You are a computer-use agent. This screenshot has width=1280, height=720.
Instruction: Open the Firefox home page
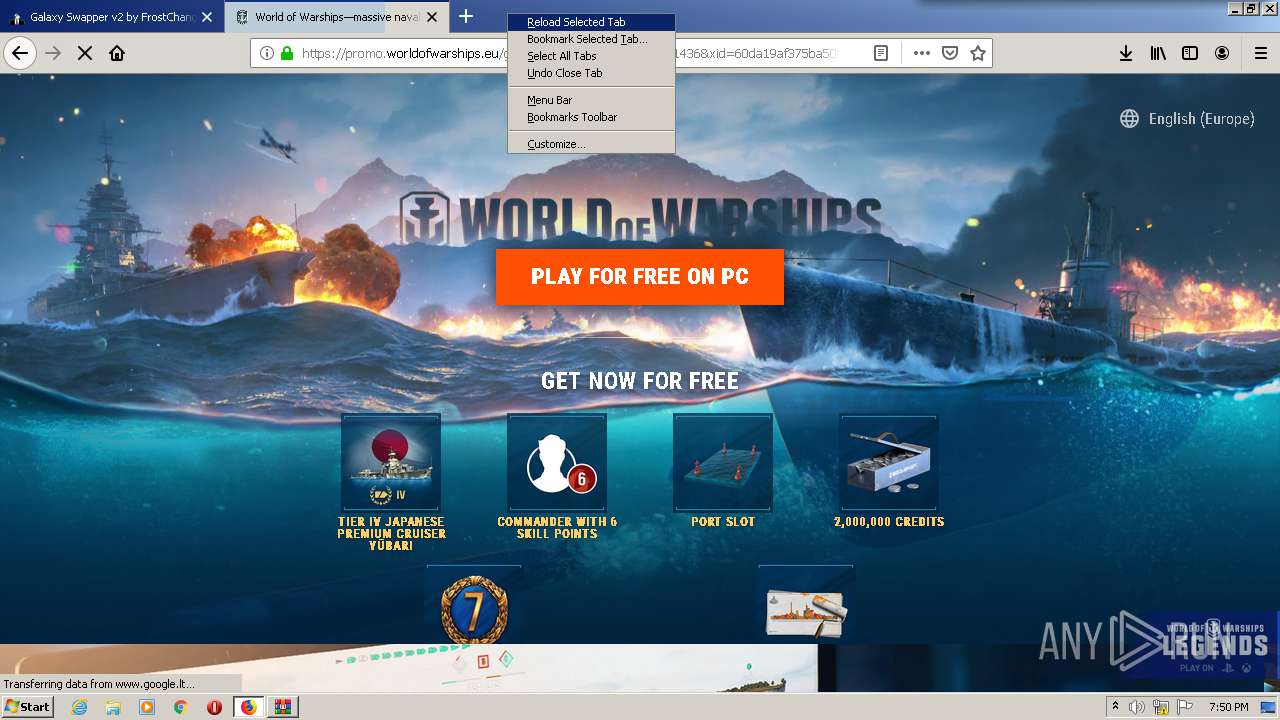click(117, 53)
